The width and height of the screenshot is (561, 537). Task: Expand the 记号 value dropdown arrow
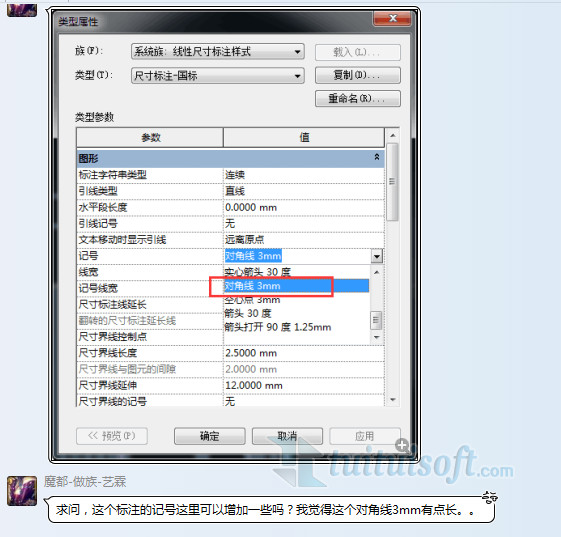[376, 256]
